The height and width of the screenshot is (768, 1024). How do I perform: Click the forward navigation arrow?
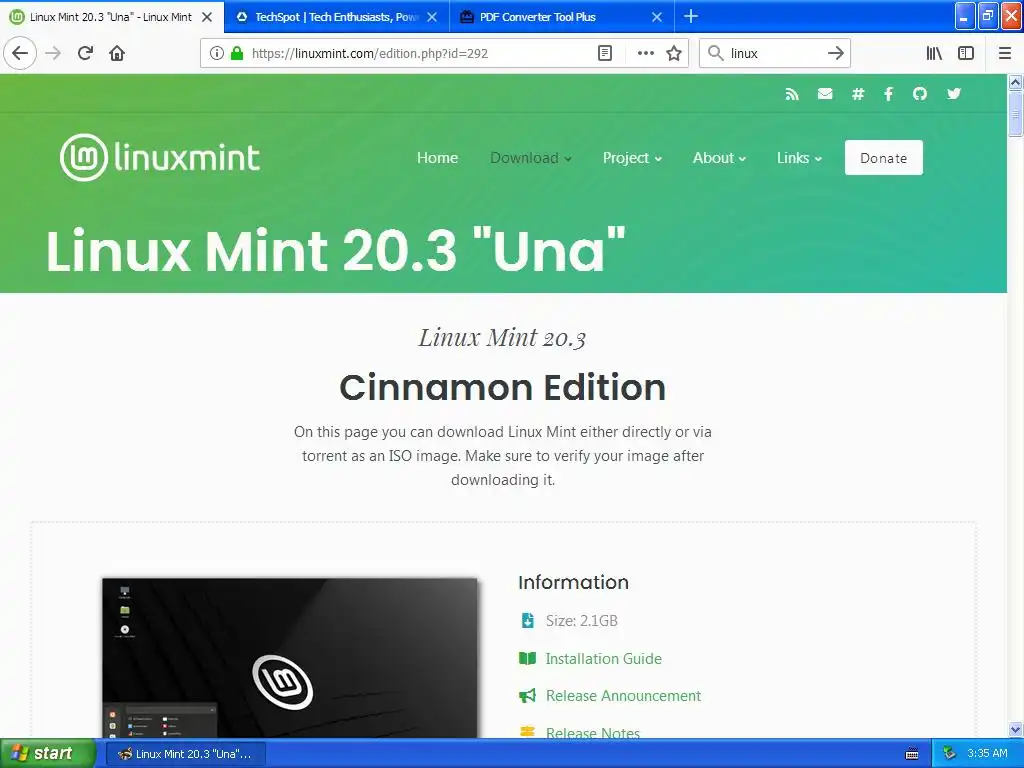pos(53,54)
